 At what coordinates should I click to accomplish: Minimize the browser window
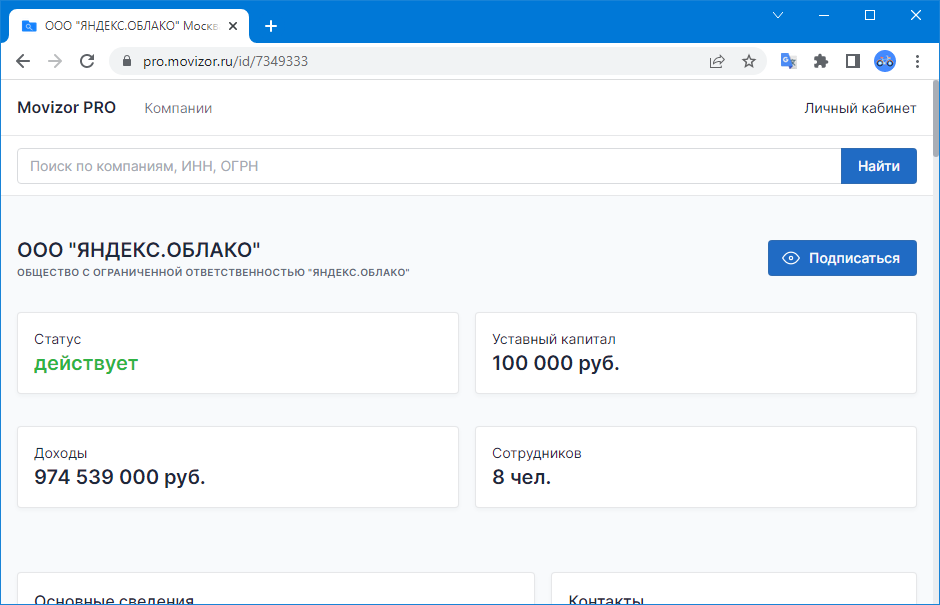[824, 15]
